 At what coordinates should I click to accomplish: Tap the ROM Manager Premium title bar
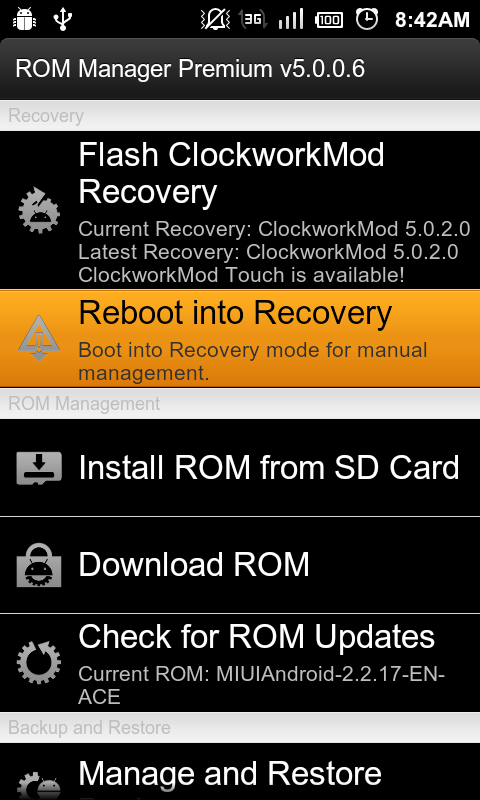[240, 69]
